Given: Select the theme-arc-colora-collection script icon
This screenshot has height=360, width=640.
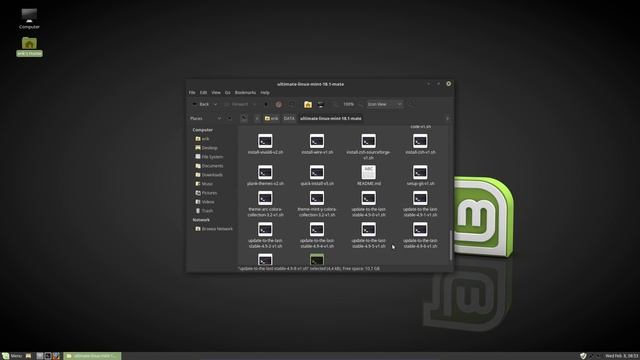Looking at the screenshot, I should (x=265, y=198).
